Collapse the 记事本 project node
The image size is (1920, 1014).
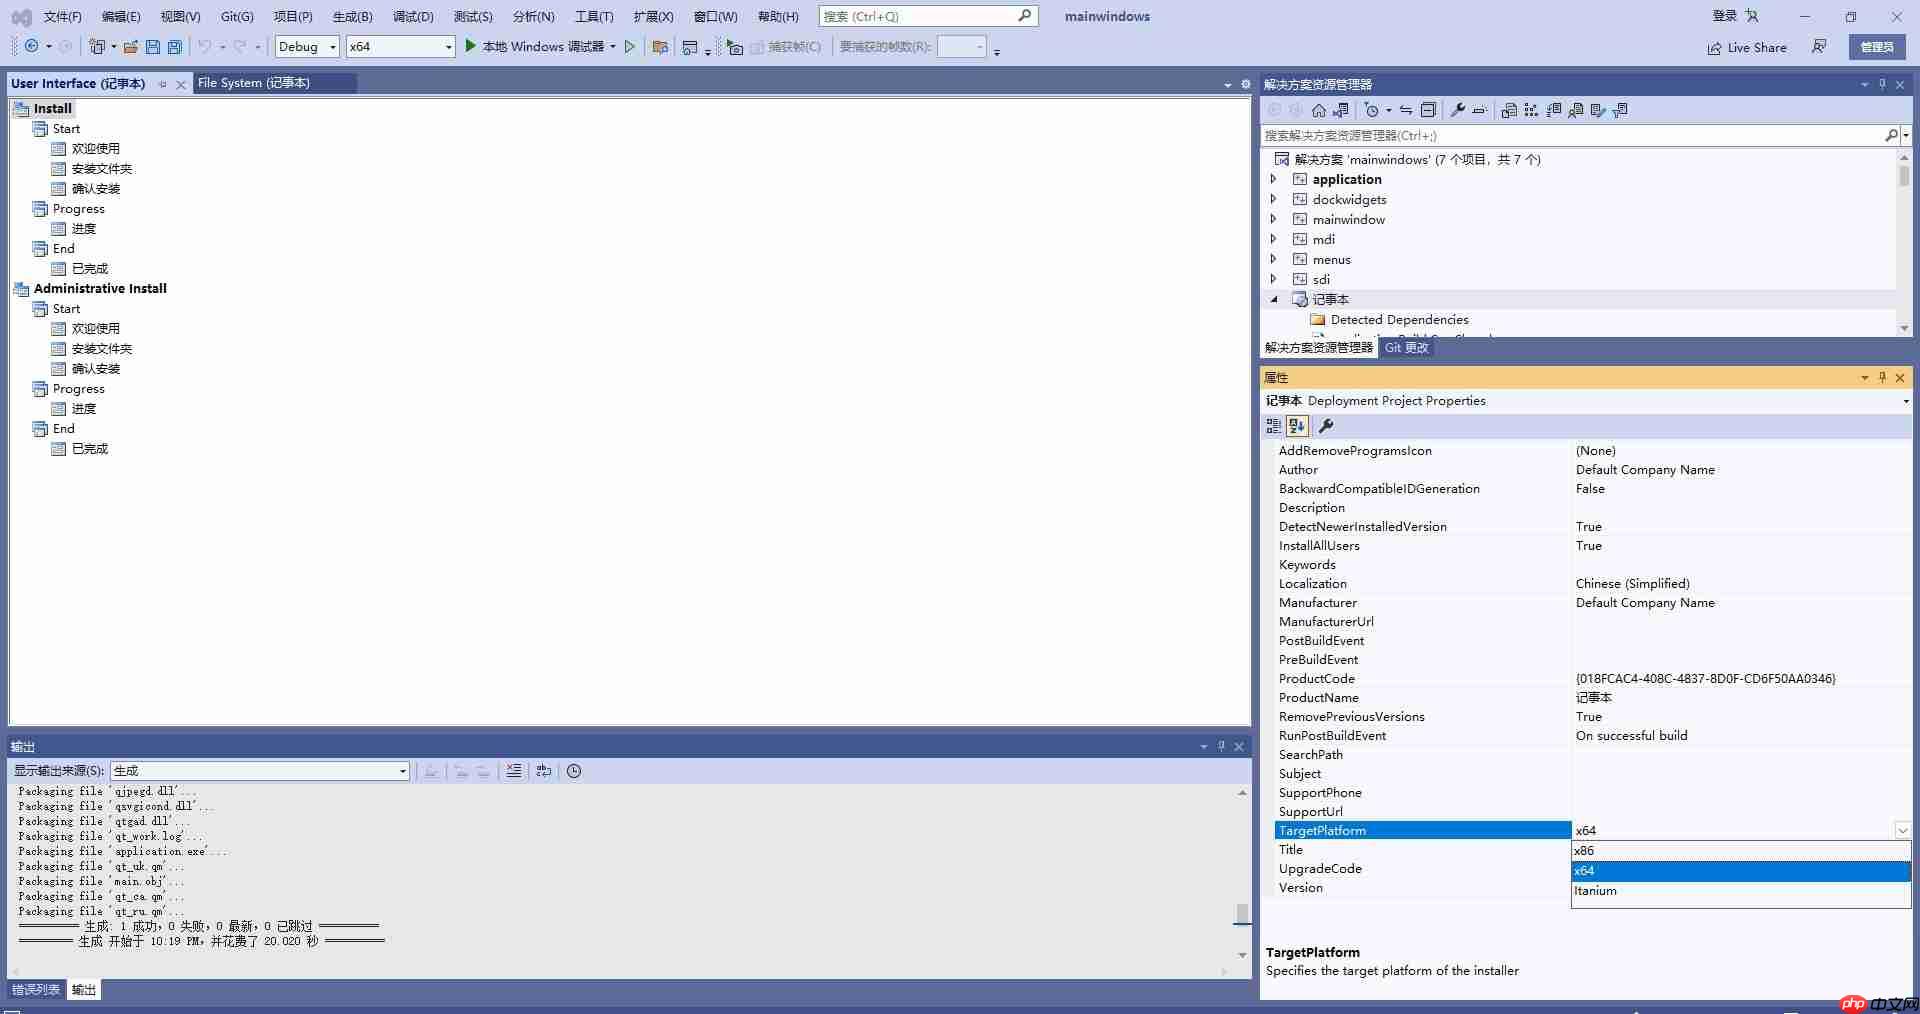(x=1274, y=299)
